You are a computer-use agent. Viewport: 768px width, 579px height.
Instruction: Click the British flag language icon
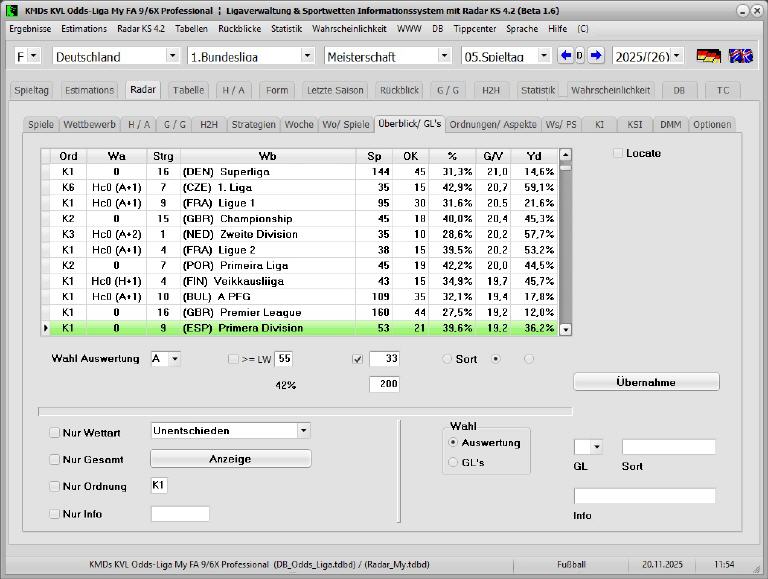click(741, 56)
